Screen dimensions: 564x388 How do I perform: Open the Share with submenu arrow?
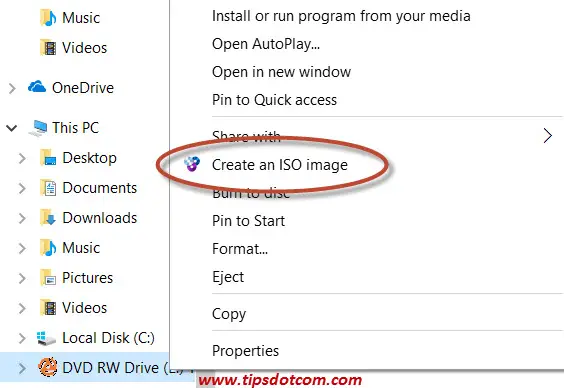pos(547,136)
